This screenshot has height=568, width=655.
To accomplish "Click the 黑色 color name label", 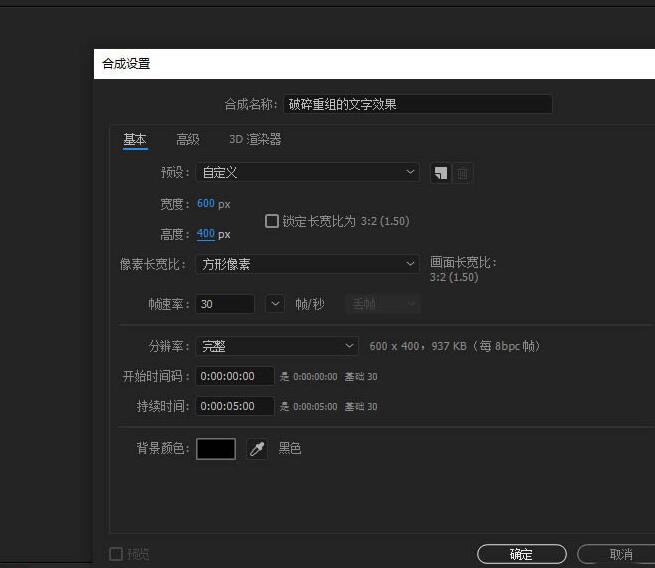I will coord(290,449).
